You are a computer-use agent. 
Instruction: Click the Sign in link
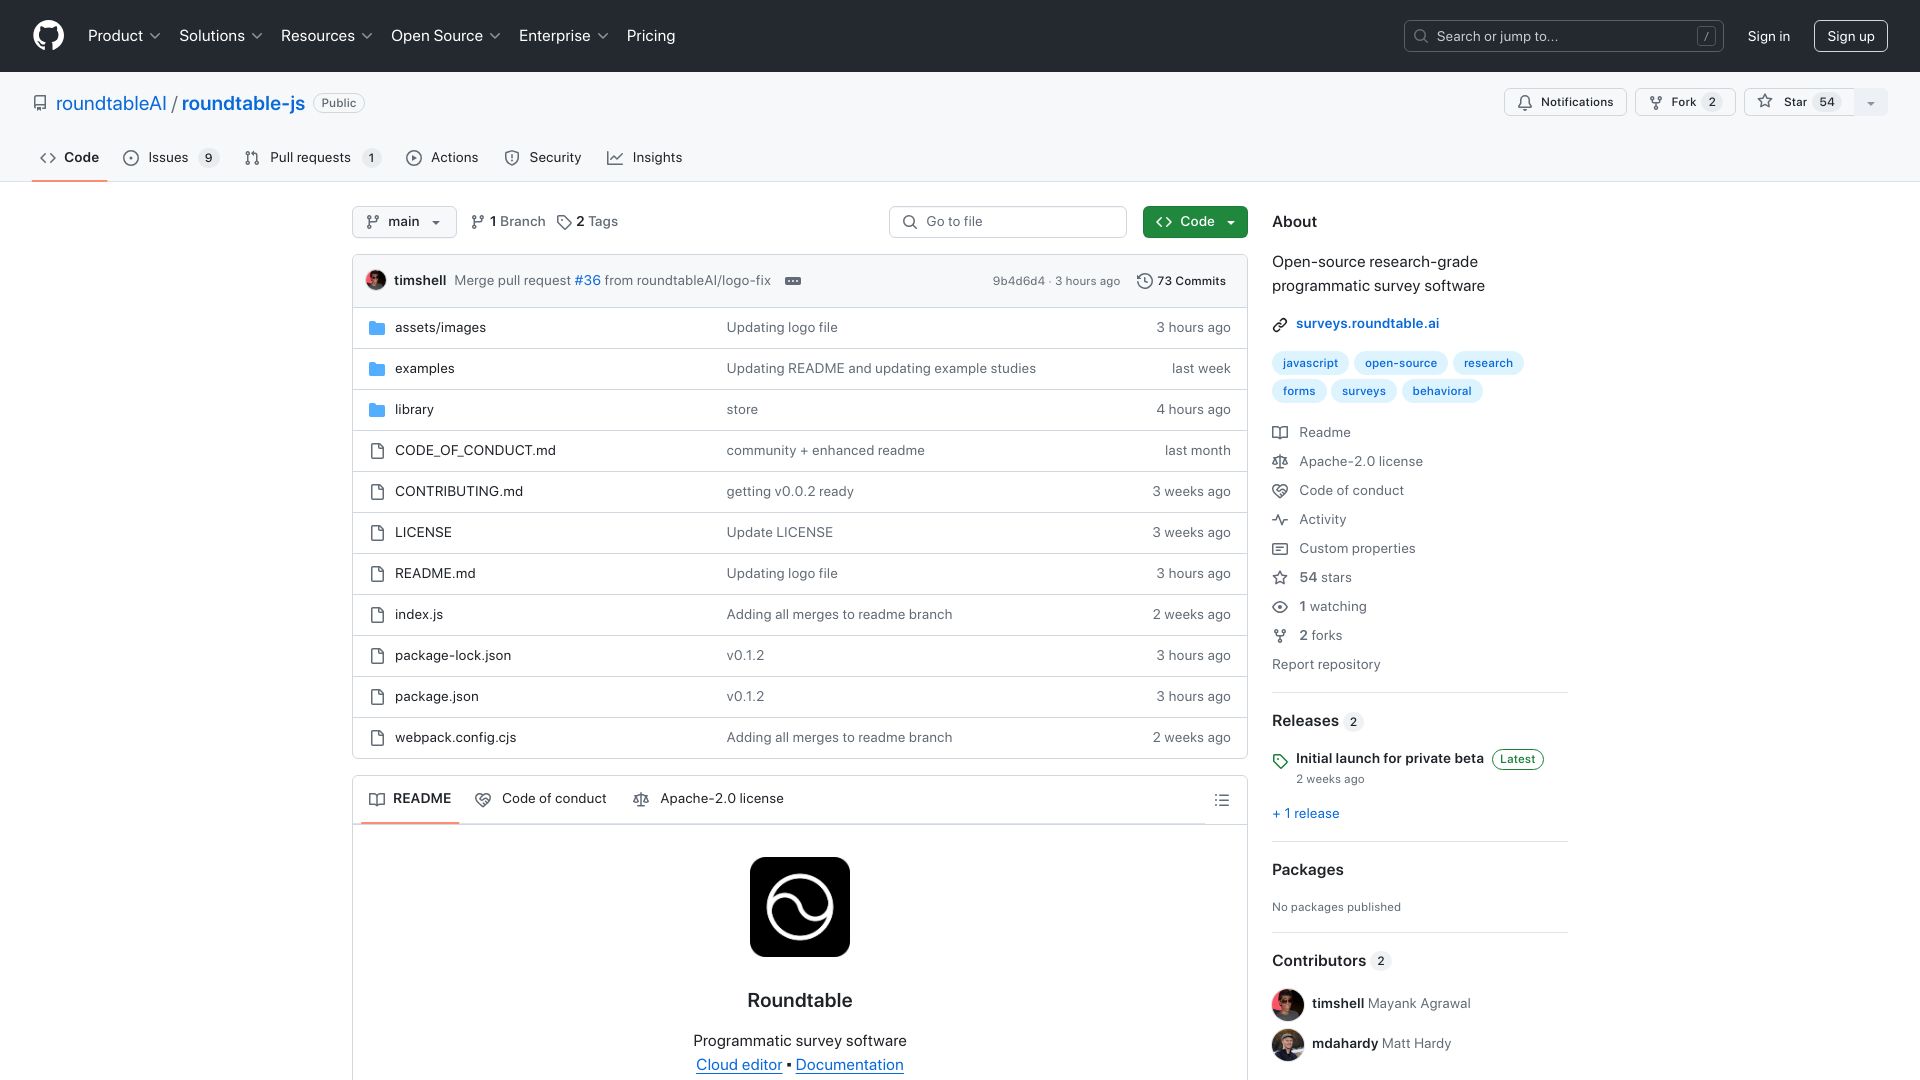[1769, 36]
